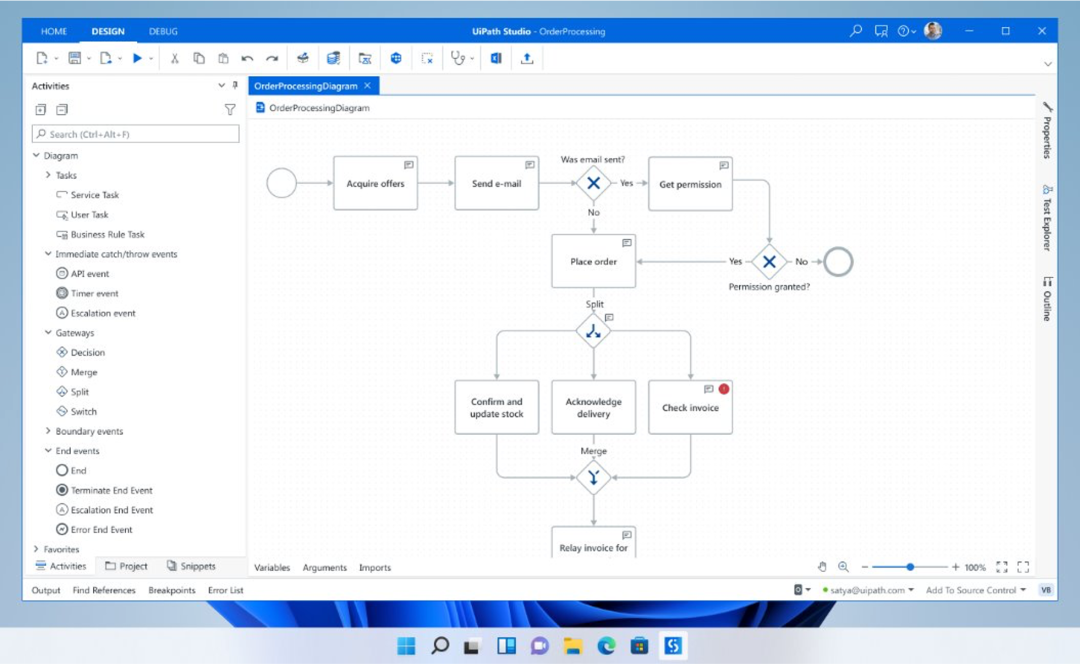Click the Export to Excel icon
This screenshot has width=1080, height=665.
[495, 59]
